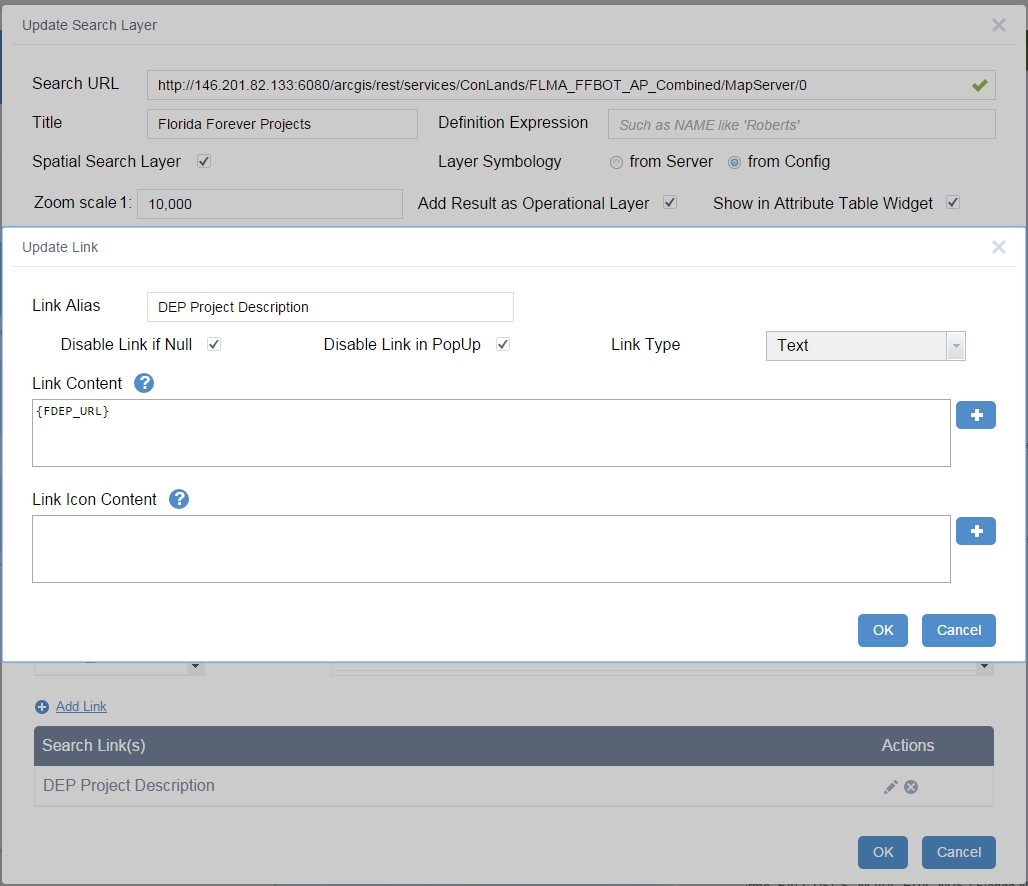1028x886 pixels.
Task: Click the Title field 'Florida Forever Projects'
Action: pyautogui.click(x=282, y=124)
